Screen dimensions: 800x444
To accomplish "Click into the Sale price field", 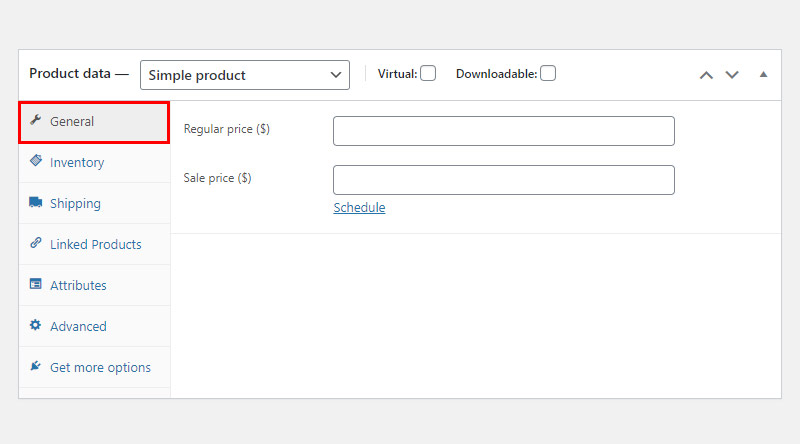I will pyautogui.click(x=504, y=180).
